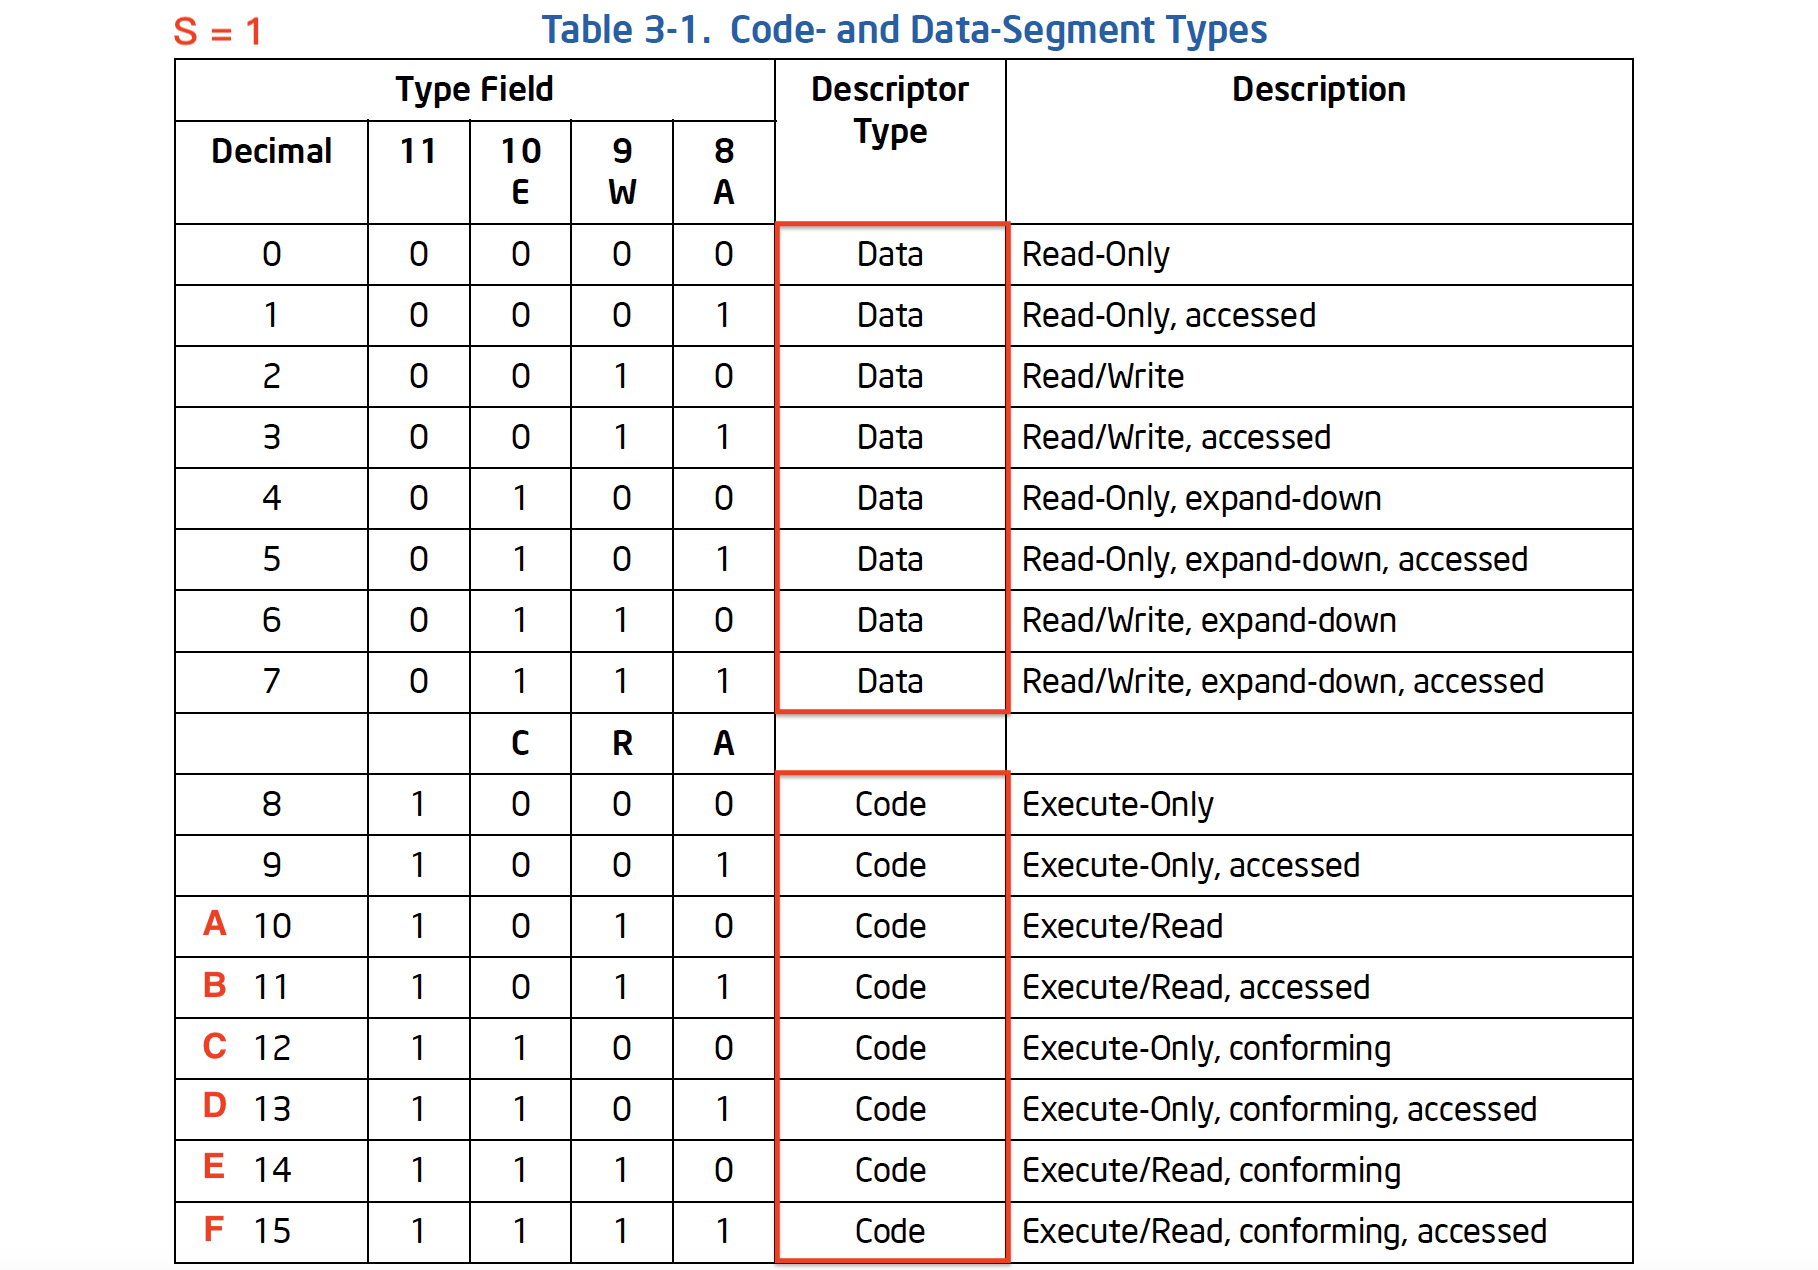Click "Code" cell in the Execute-Only row
1818x1270 pixels.
[890, 804]
